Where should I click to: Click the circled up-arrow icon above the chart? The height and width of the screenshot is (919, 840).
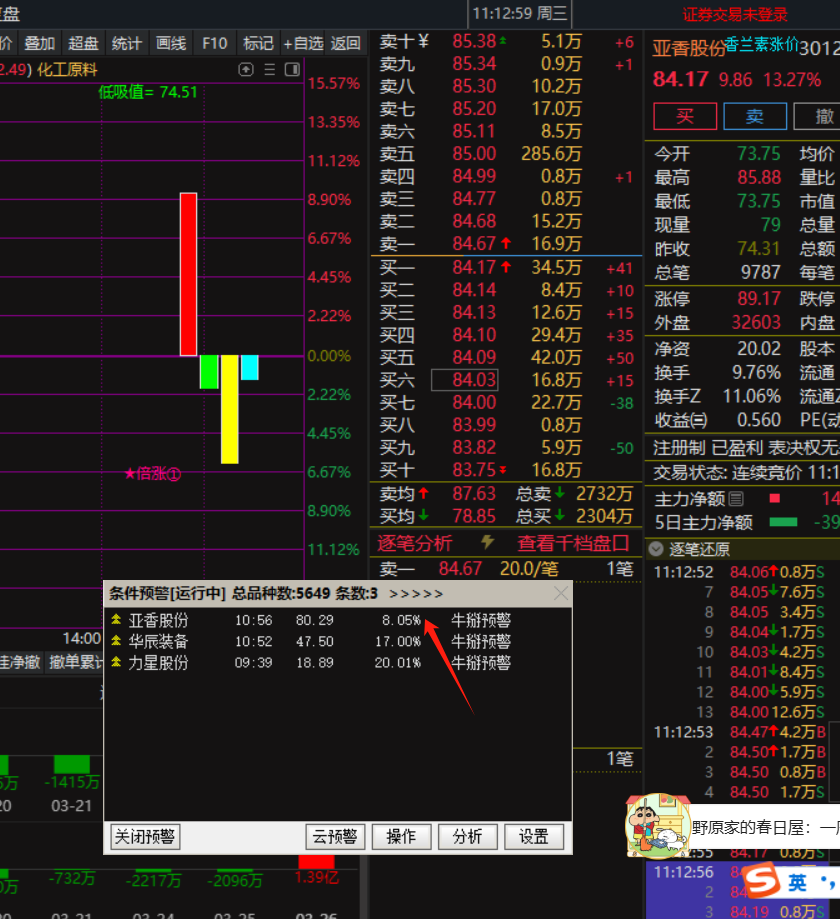(x=246, y=69)
